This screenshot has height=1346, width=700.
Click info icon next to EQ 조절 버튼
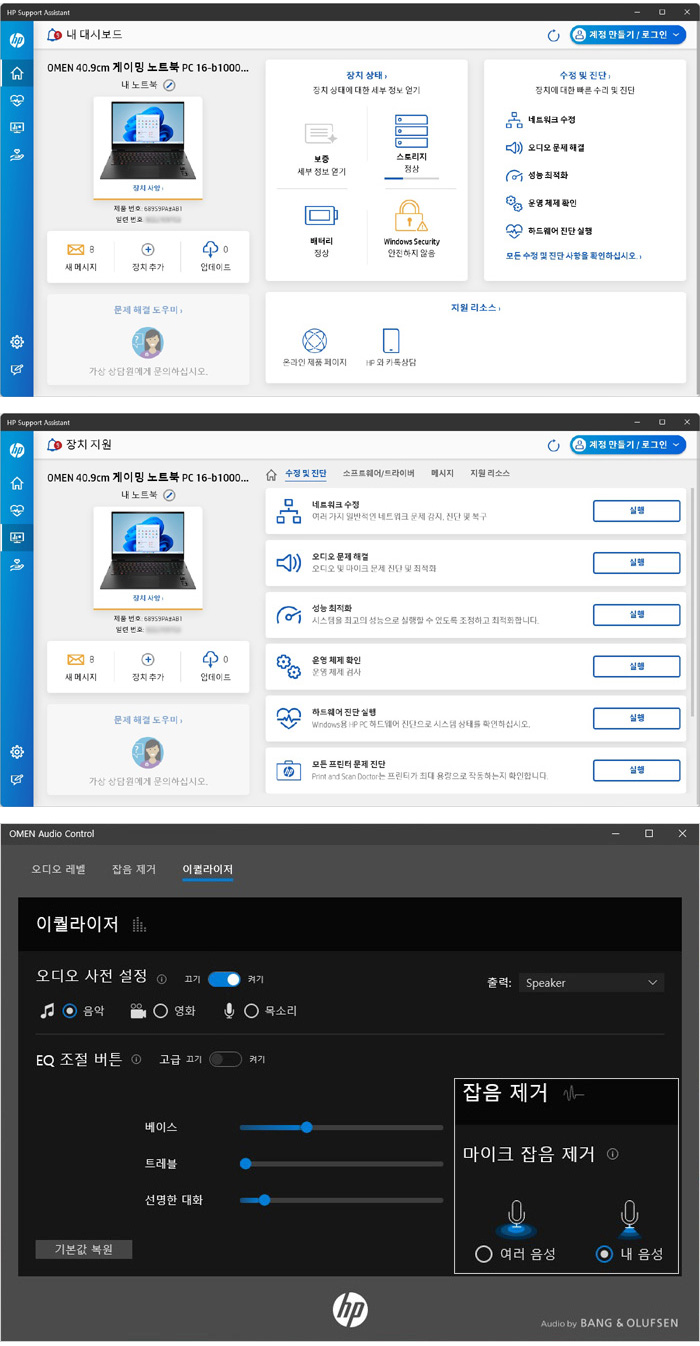136,1059
